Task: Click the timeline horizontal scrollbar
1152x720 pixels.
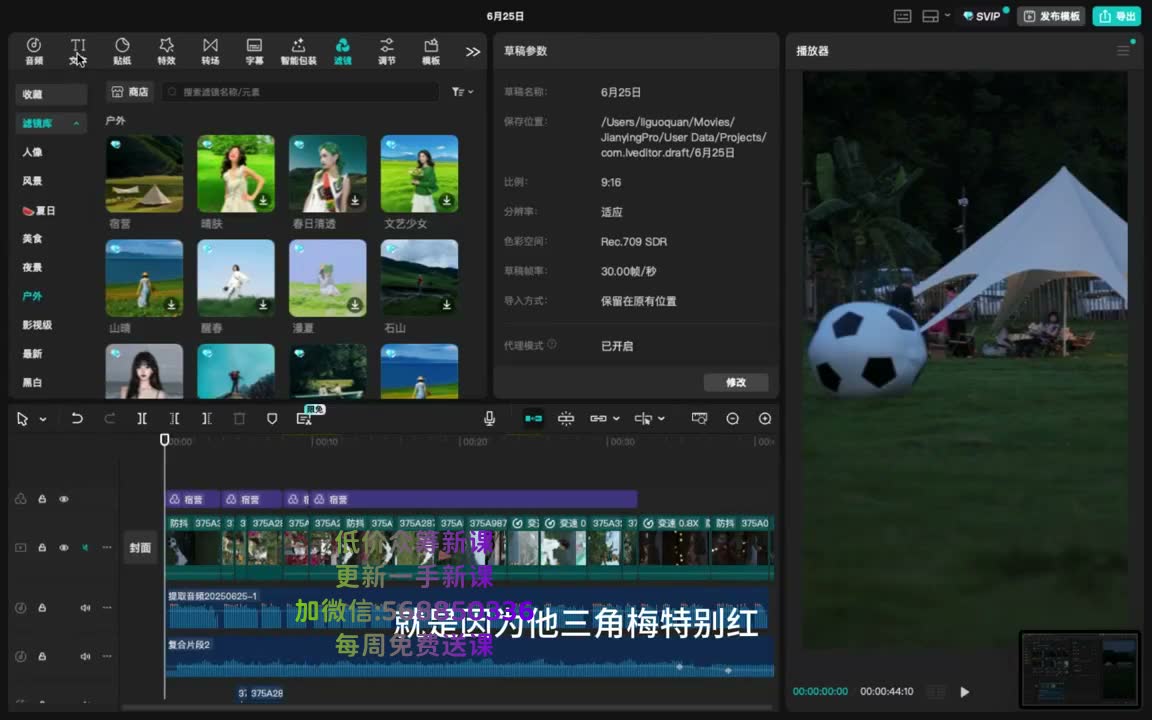Action: tap(448, 708)
